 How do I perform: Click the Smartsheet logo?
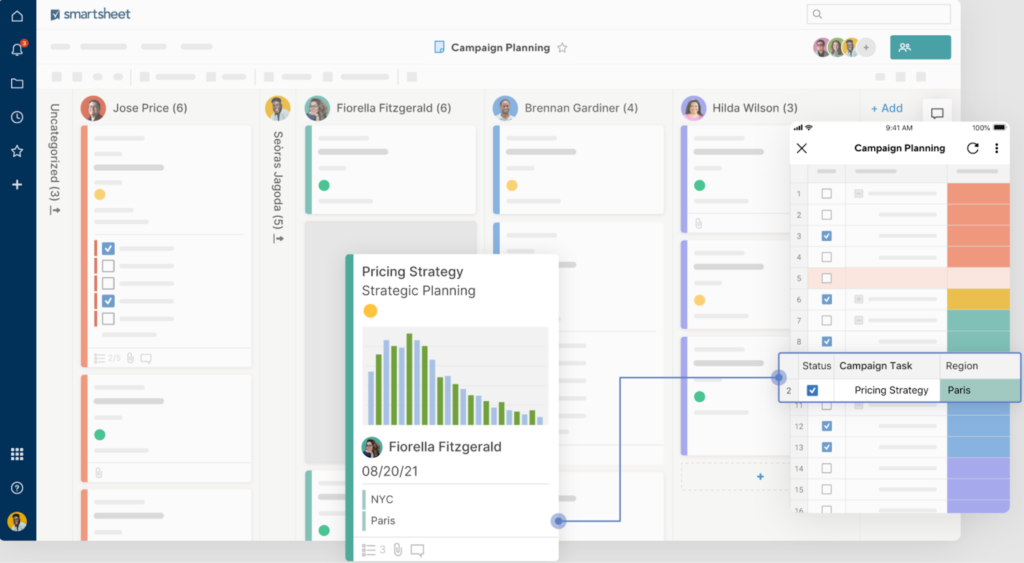coord(91,14)
